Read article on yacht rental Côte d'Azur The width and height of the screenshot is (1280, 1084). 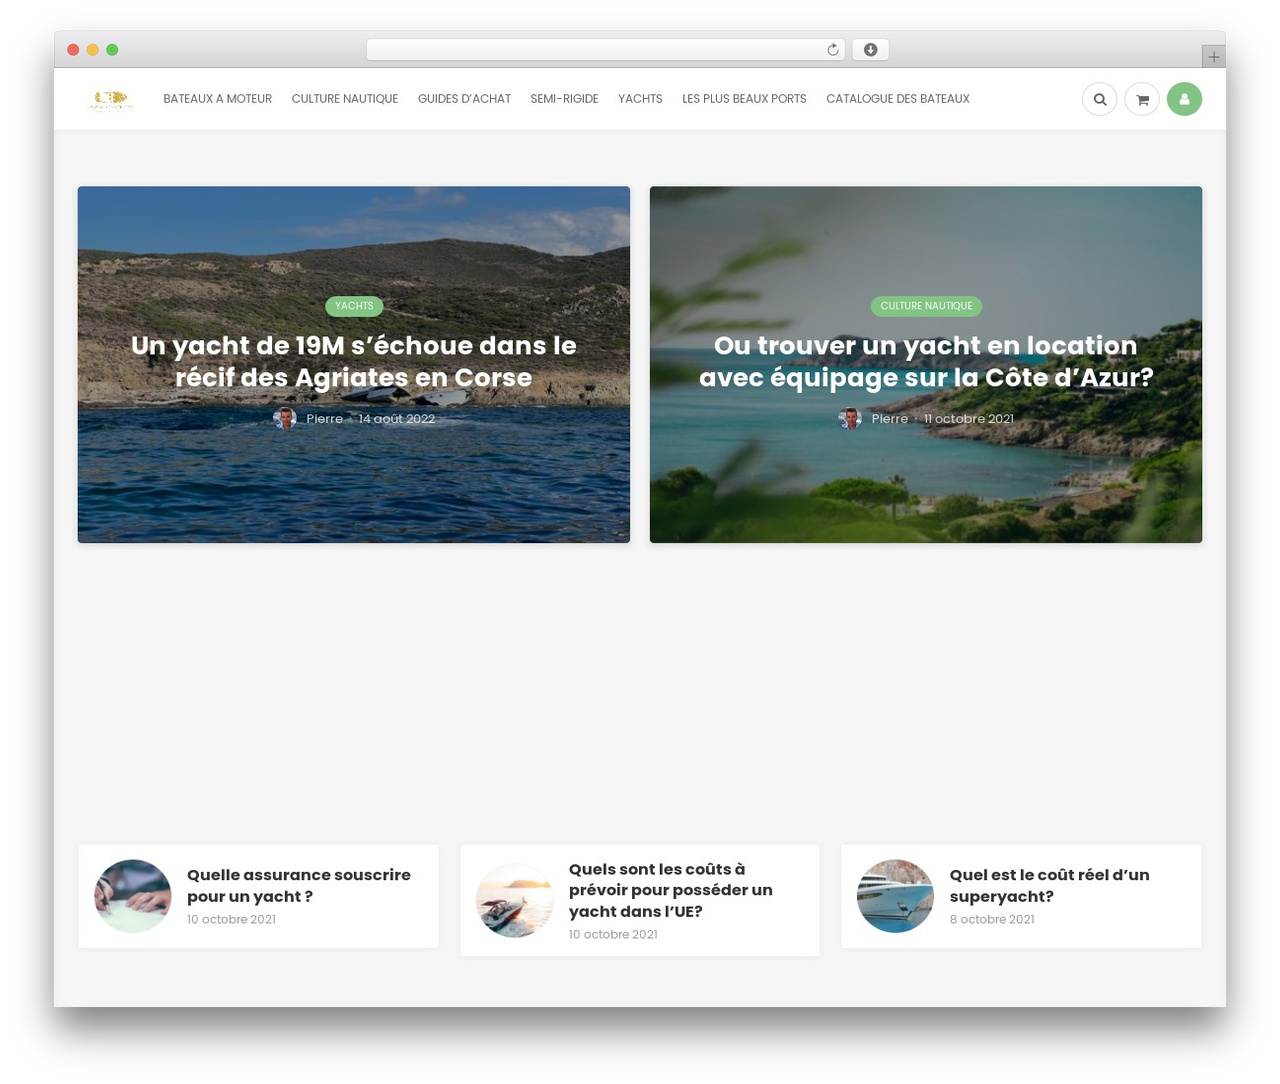pyautogui.click(x=926, y=361)
